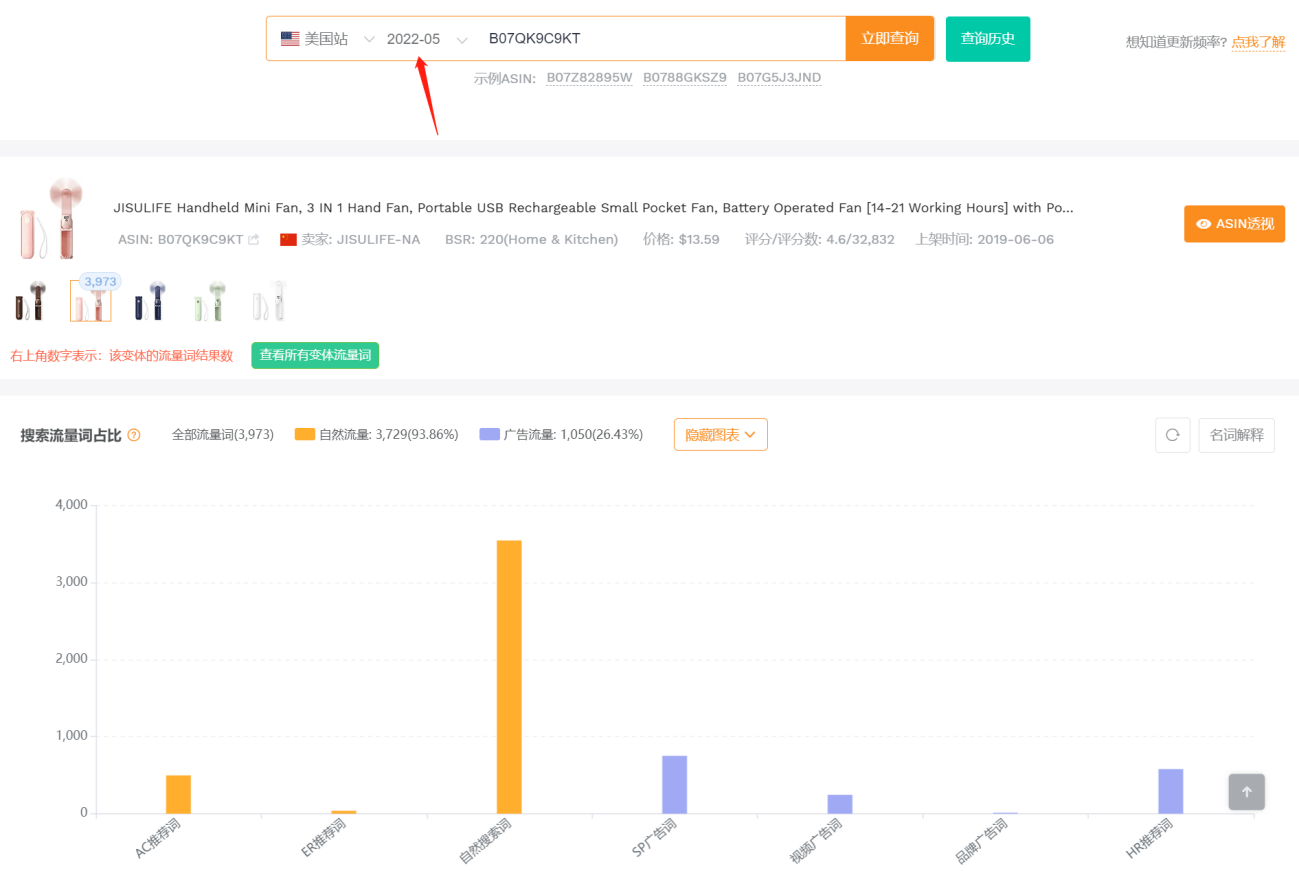Click the ASIN input field
The image size is (1299, 871).
660,39
